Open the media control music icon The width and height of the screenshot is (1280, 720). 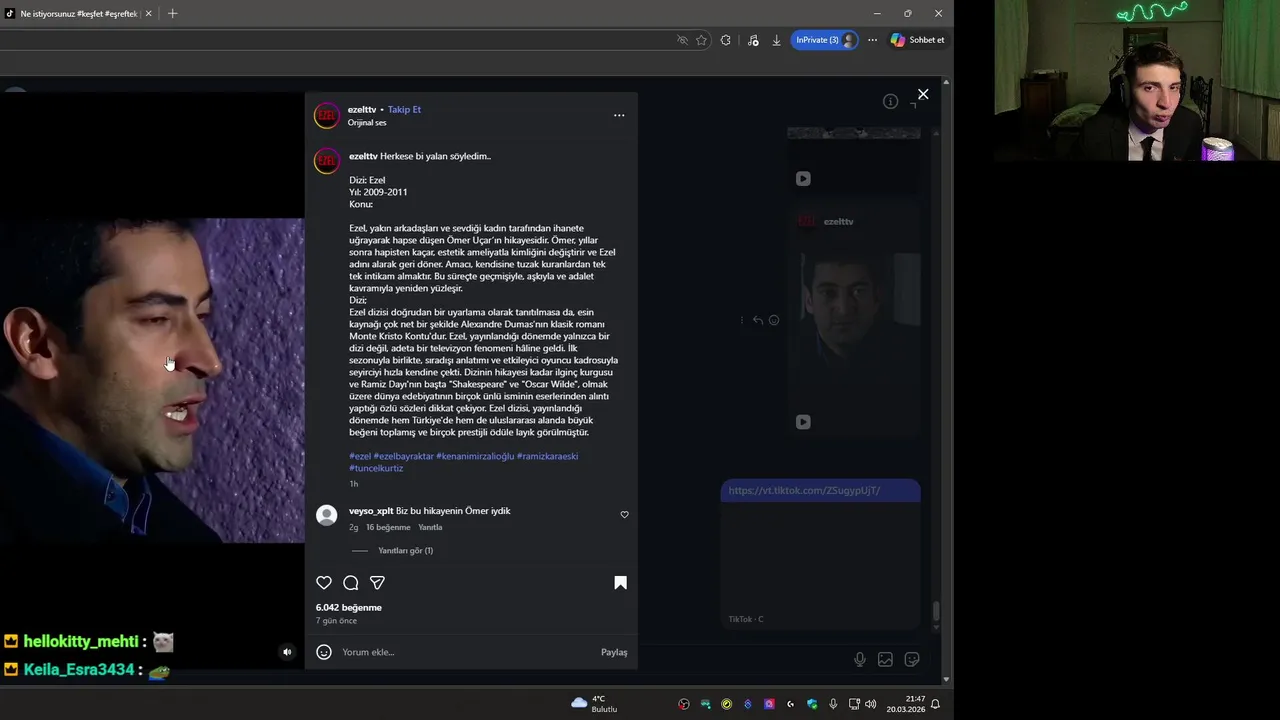[x=753, y=40]
